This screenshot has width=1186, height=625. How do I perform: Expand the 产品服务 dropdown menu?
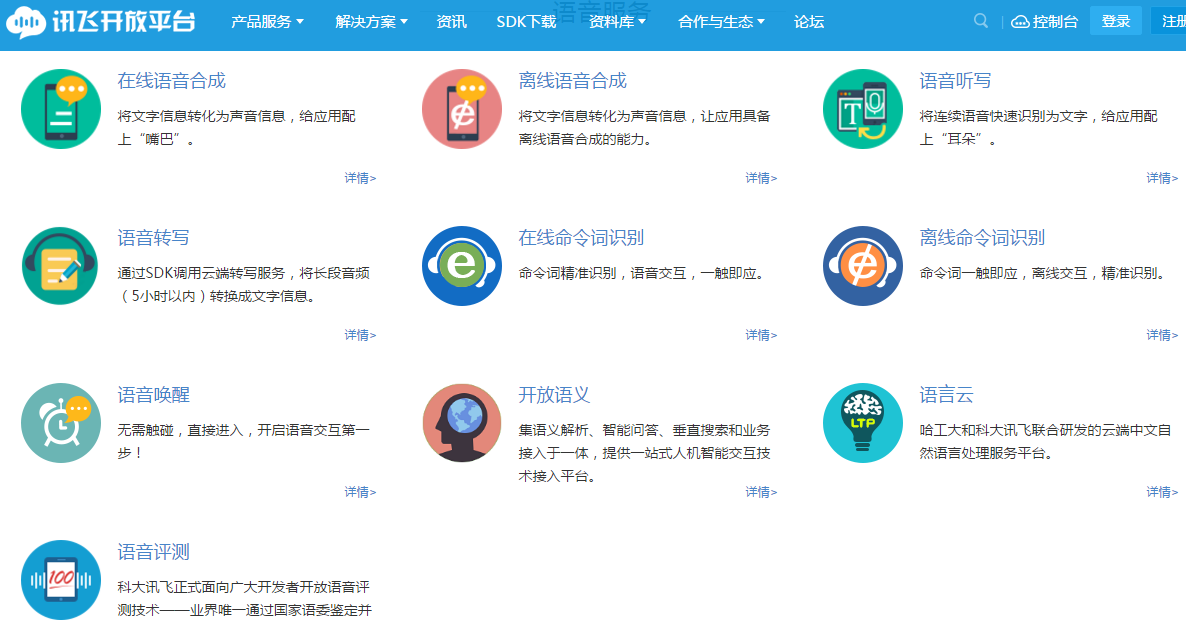point(267,22)
